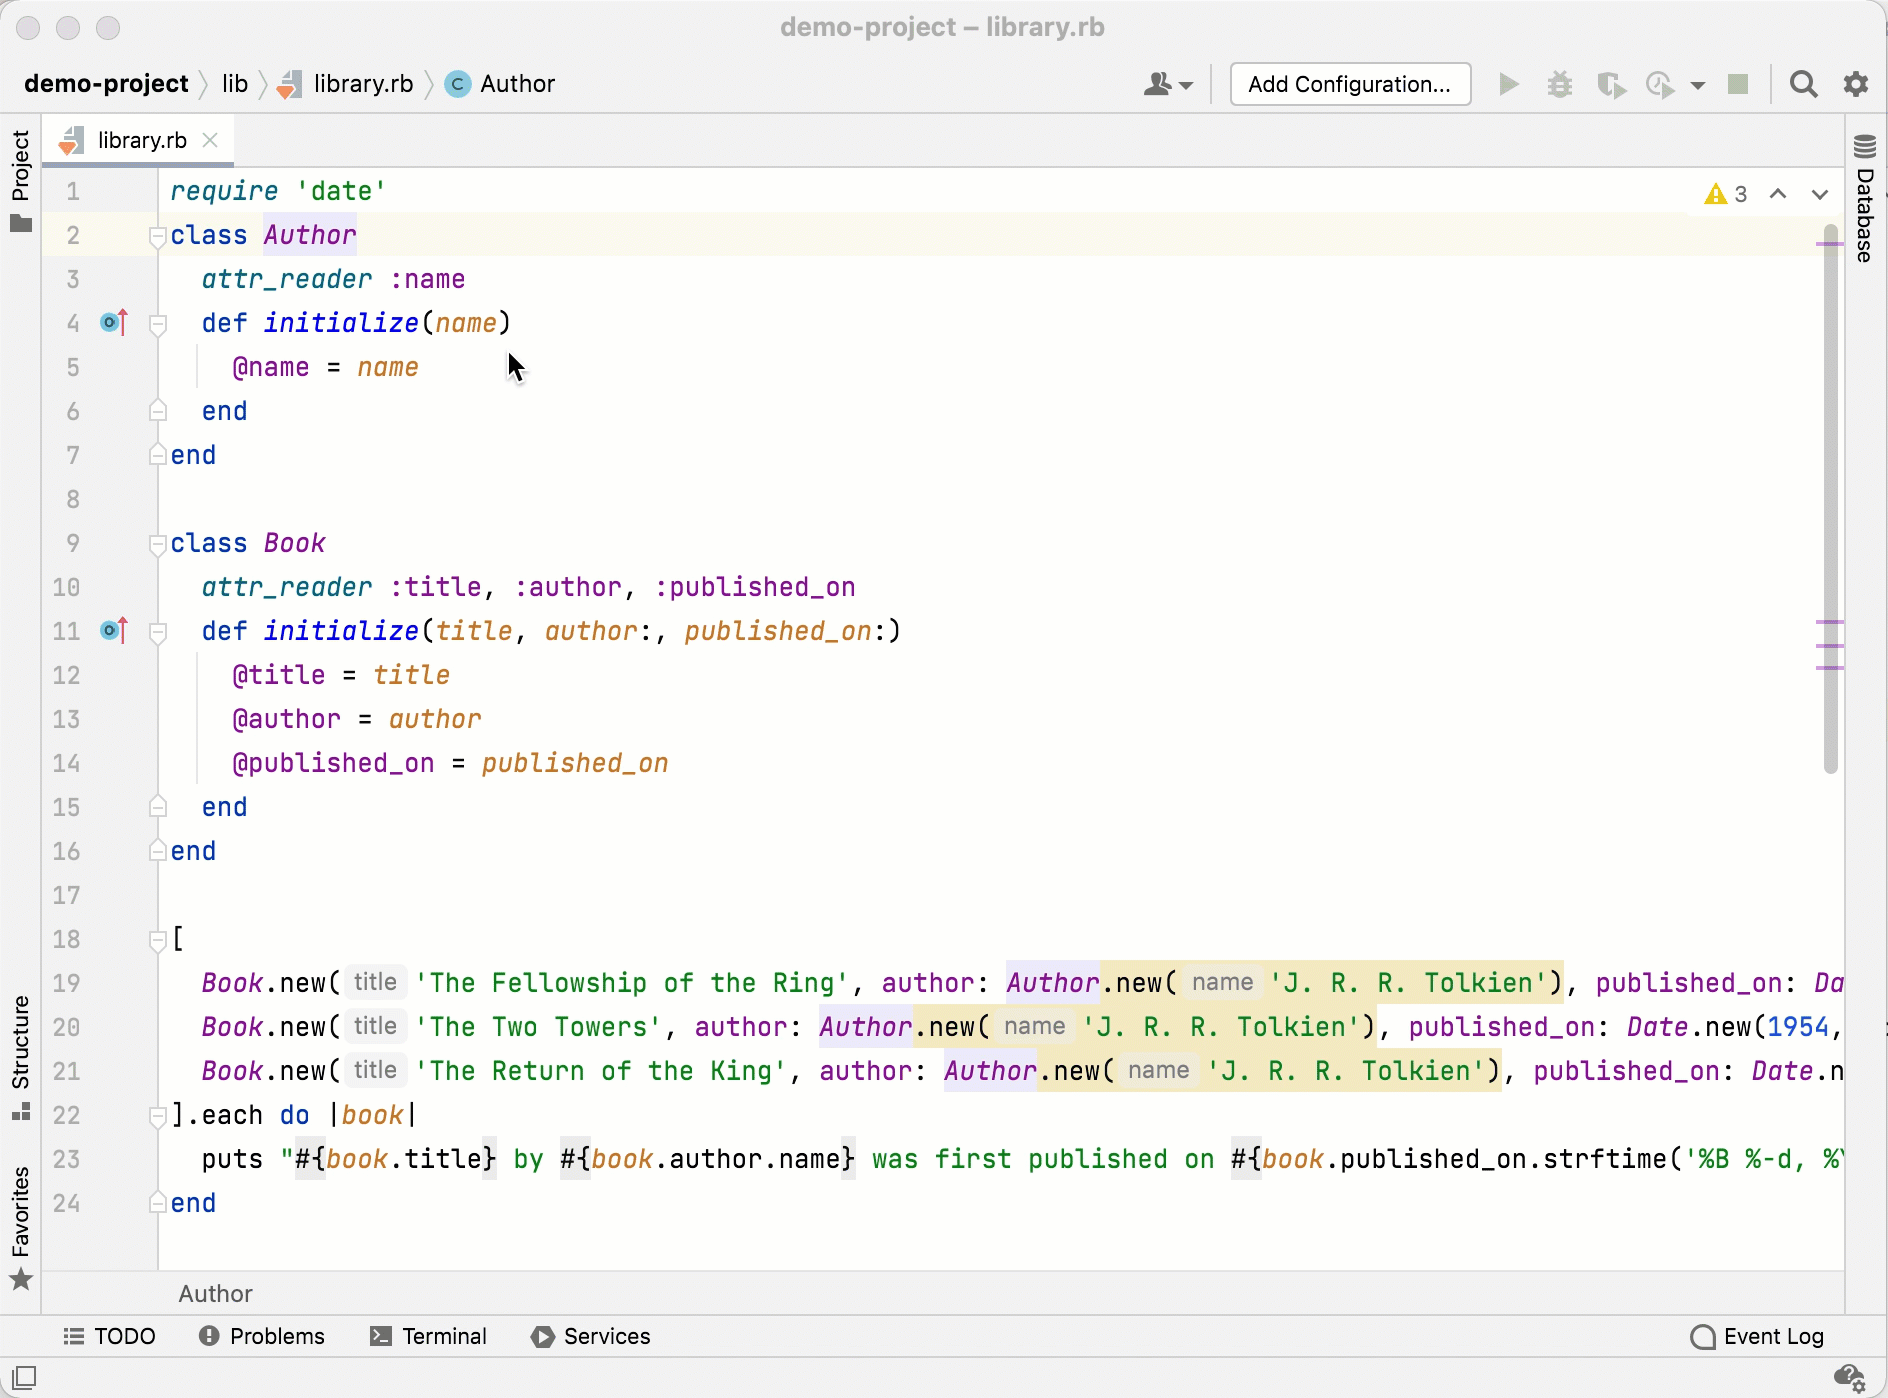The height and width of the screenshot is (1398, 1888).
Task: Click the Run button in toolbar
Action: pos(1508,84)
